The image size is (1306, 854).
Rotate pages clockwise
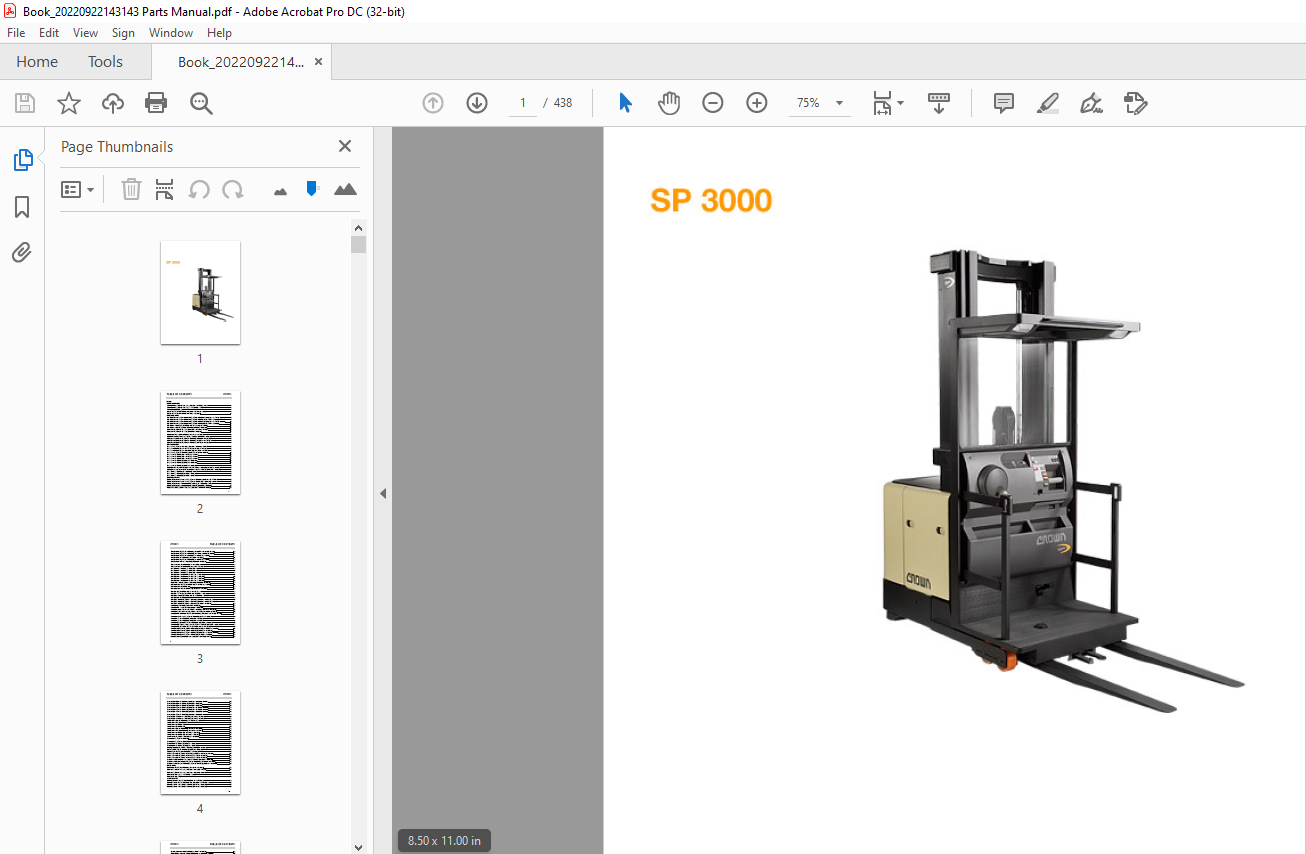(x=233, y=189)
